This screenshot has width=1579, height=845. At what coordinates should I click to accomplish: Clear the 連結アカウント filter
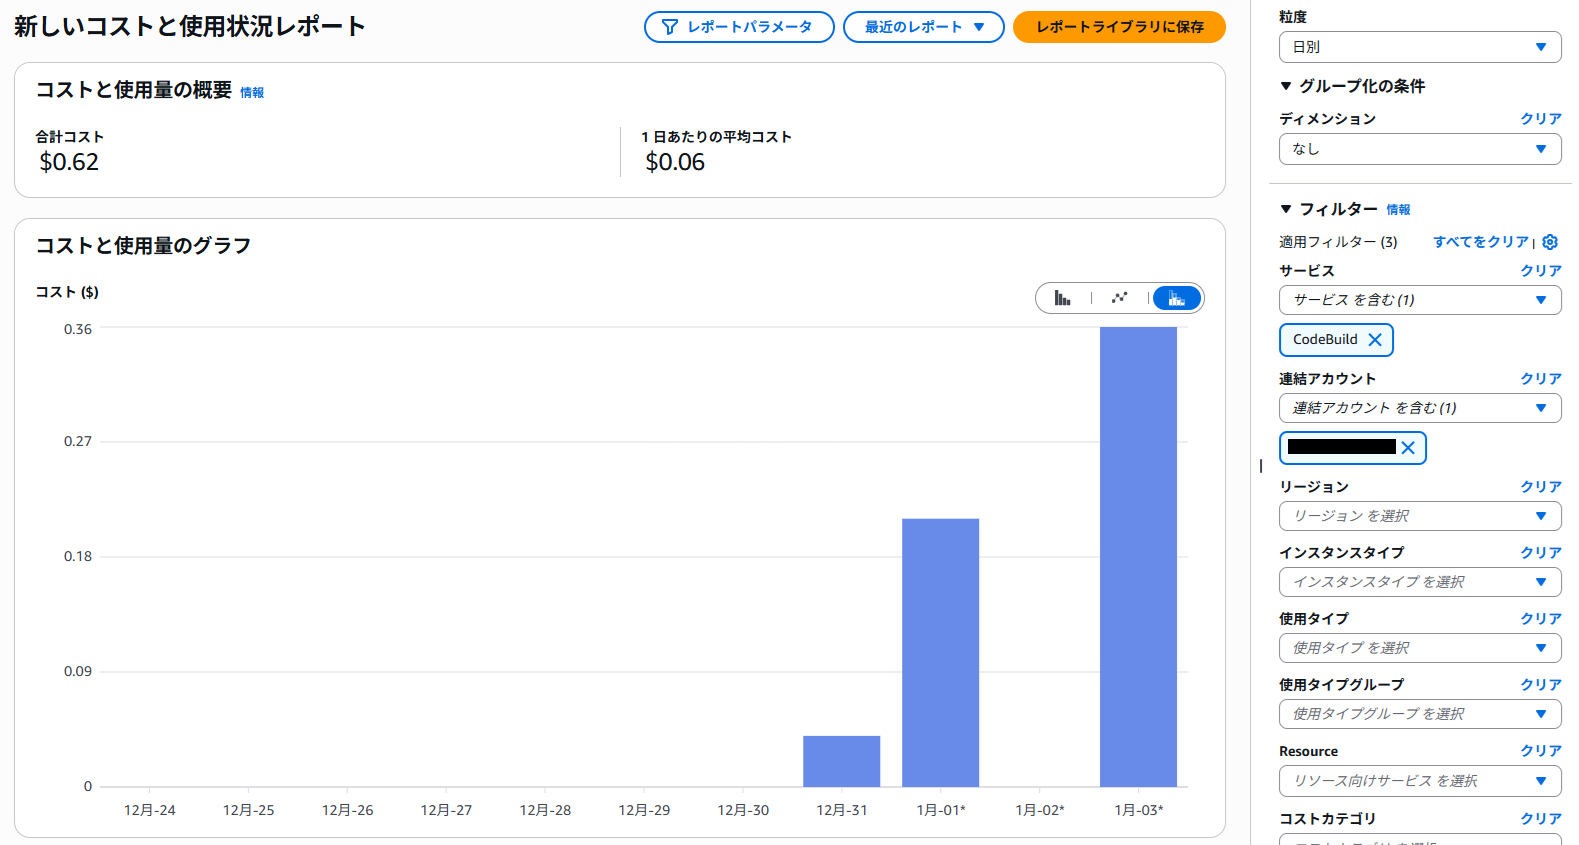(x=1541, y=379)
